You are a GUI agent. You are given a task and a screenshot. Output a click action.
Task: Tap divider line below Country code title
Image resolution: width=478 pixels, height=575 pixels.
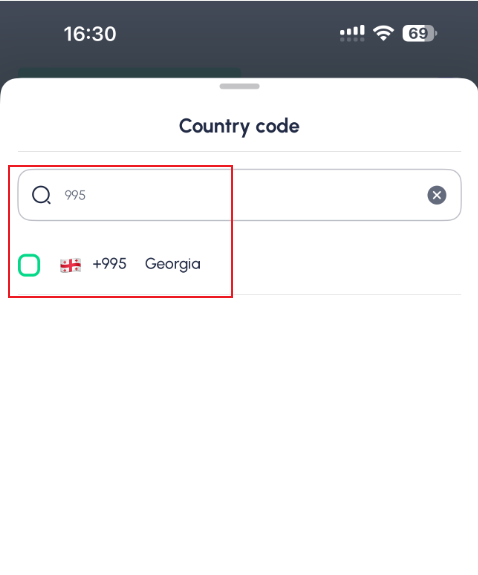tap(239, 151)
